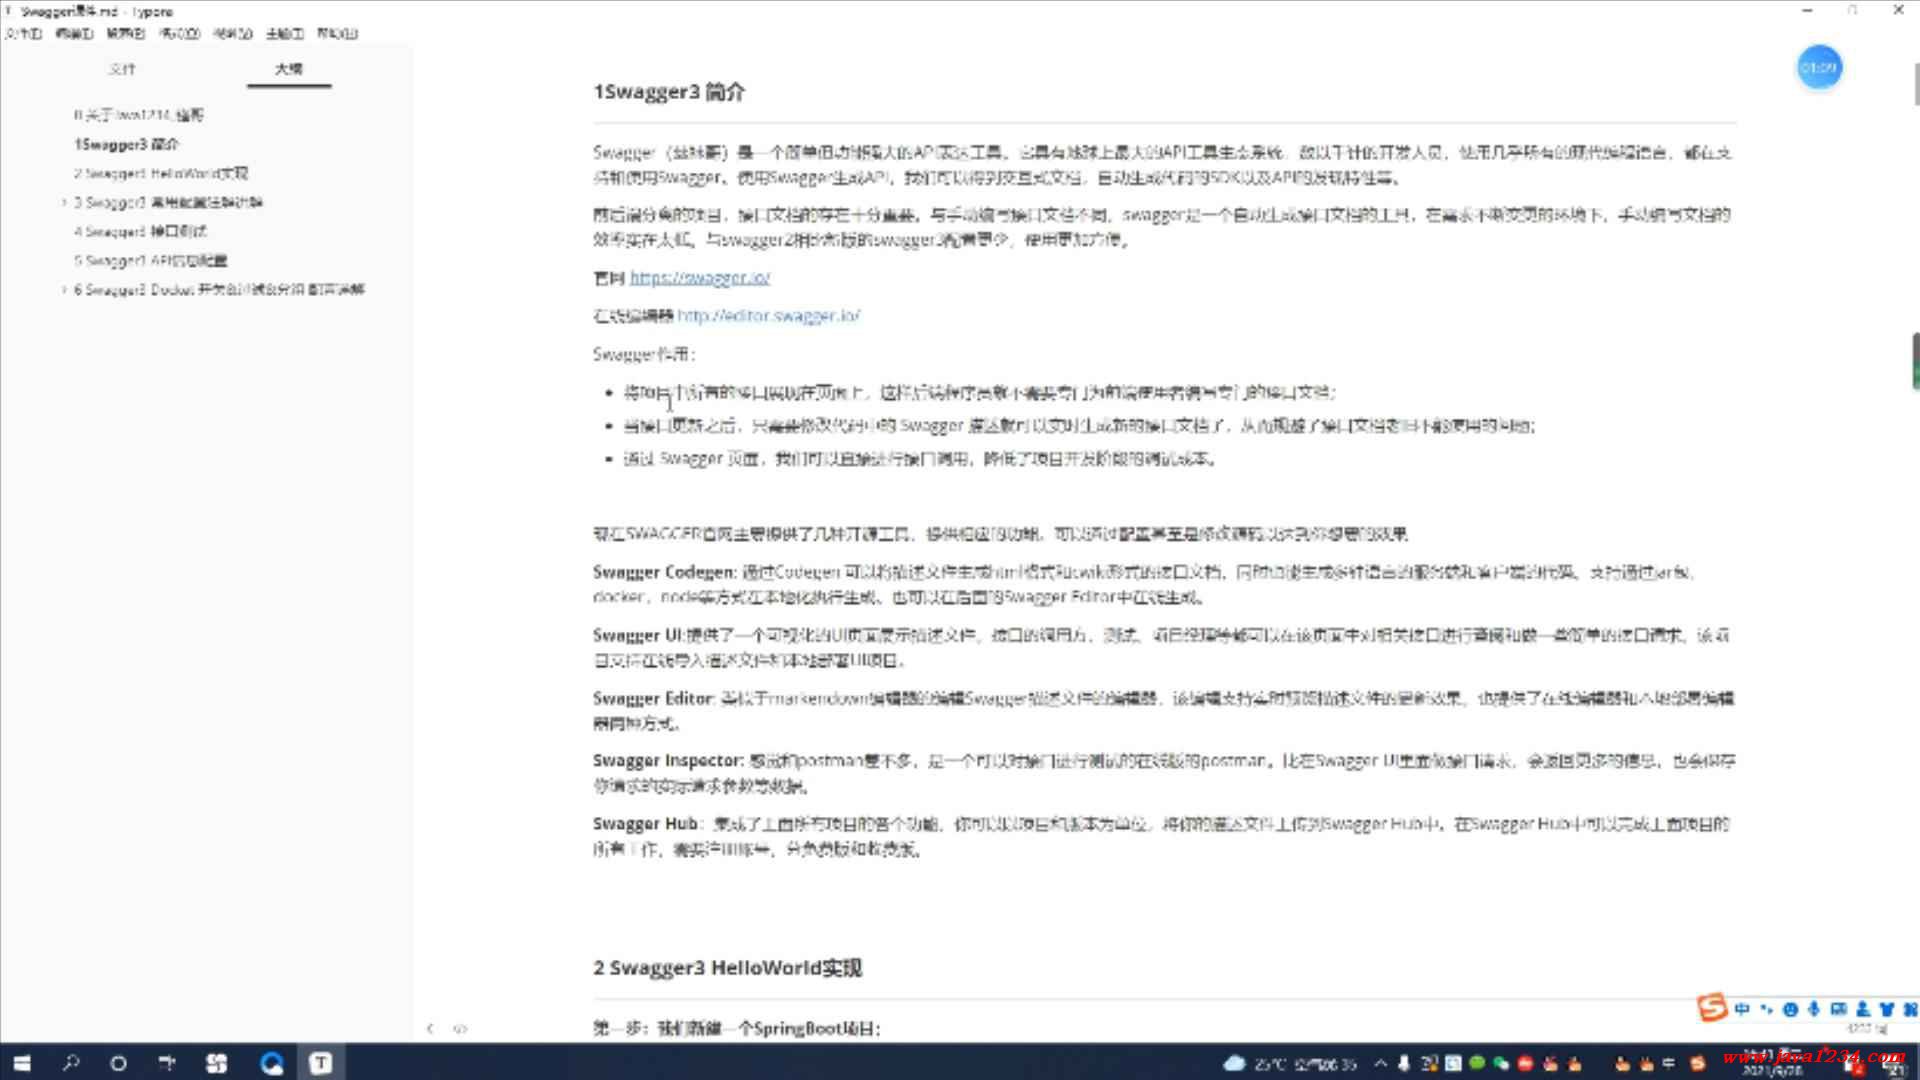Open Sogou skin shirt icon

[1886, 1009]
